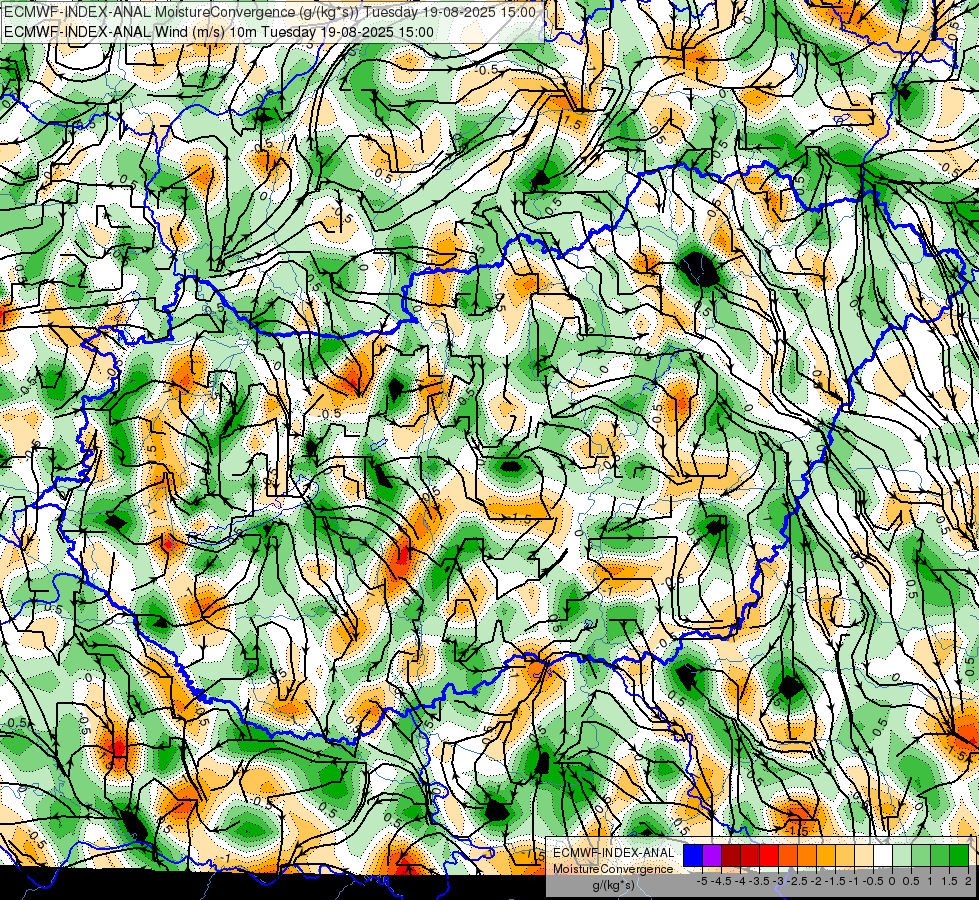Viewport: 979px width, 900px height.
Task: Click the darkest green legend swatch
Action: (959, 856)
